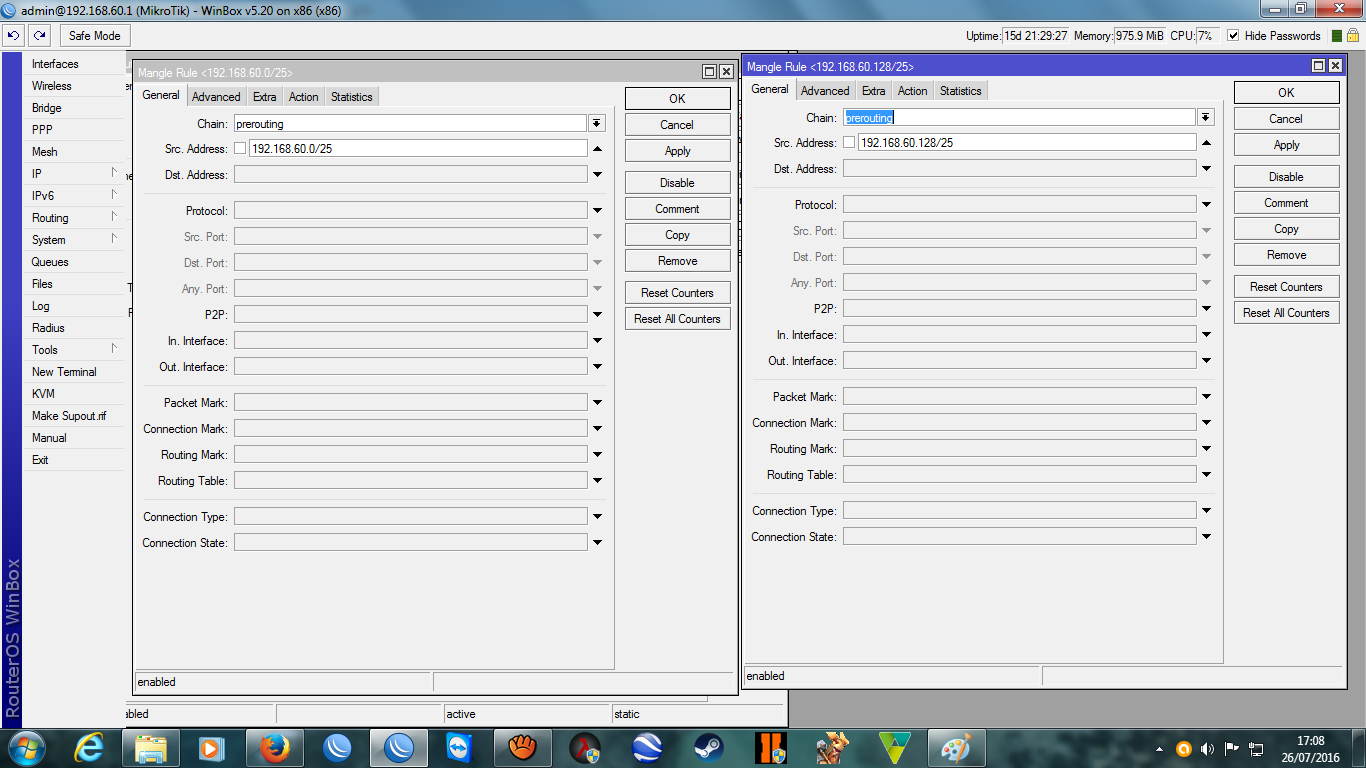Collapse Src. Address field in 192.168.60.0/25 rule

click(x=597, y=149)
